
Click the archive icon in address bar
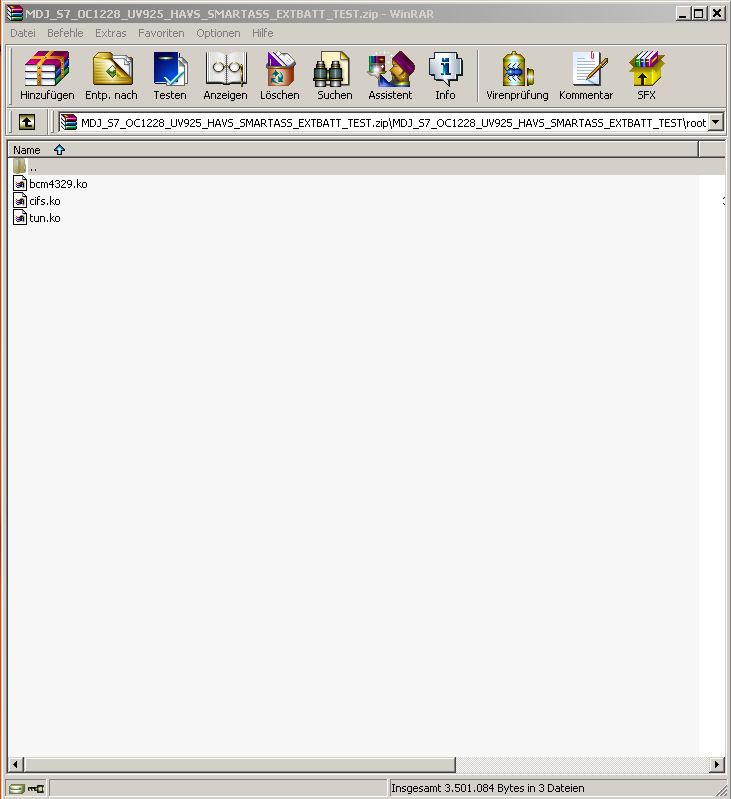click(x=68, y=122)
